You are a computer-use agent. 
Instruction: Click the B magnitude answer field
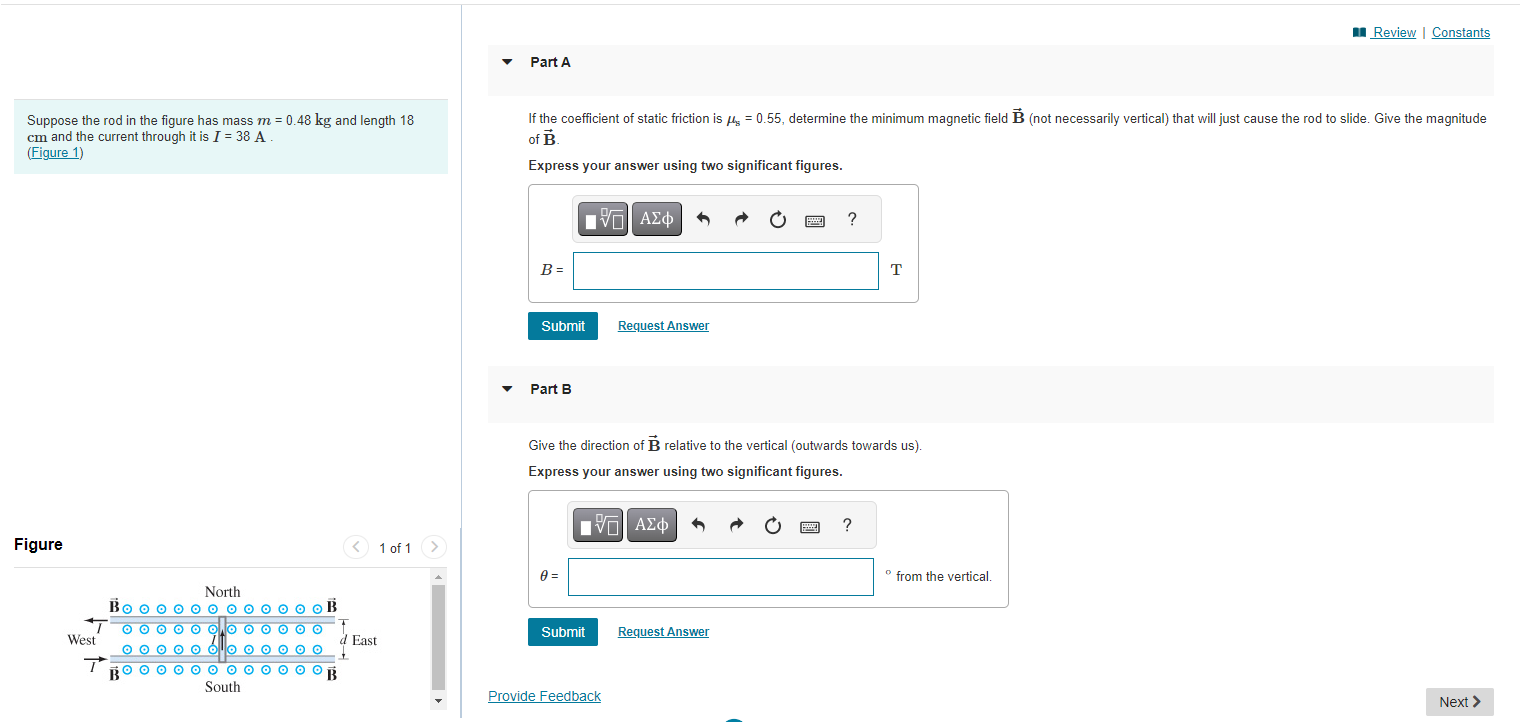[x=726, y=270]
